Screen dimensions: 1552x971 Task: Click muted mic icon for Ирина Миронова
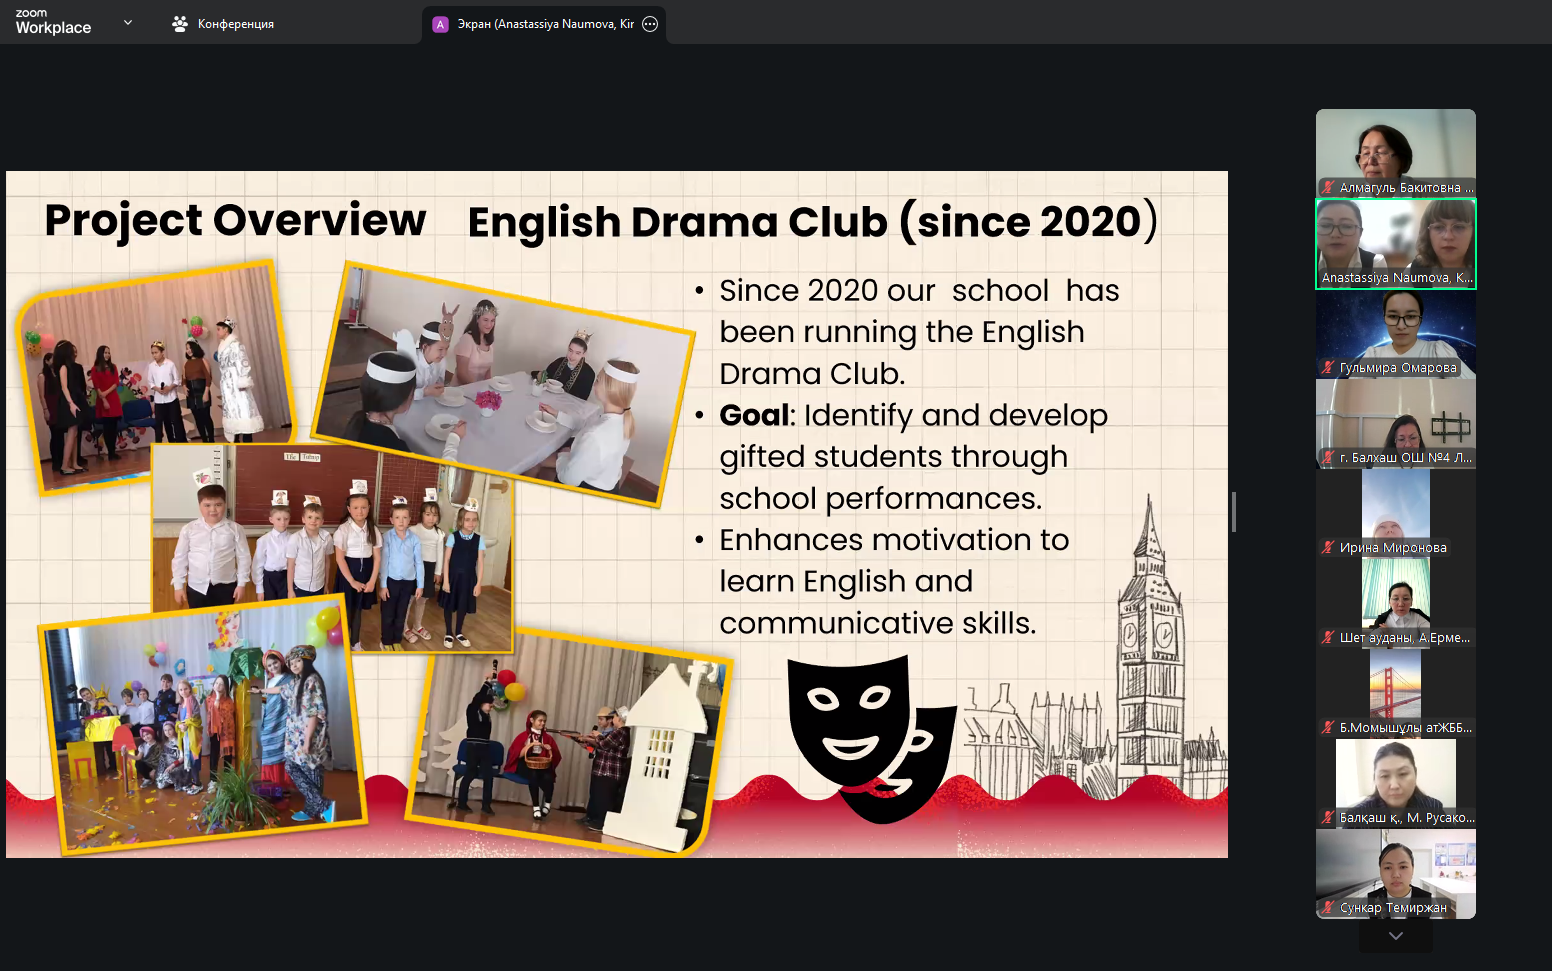[x=1328, y=548]
